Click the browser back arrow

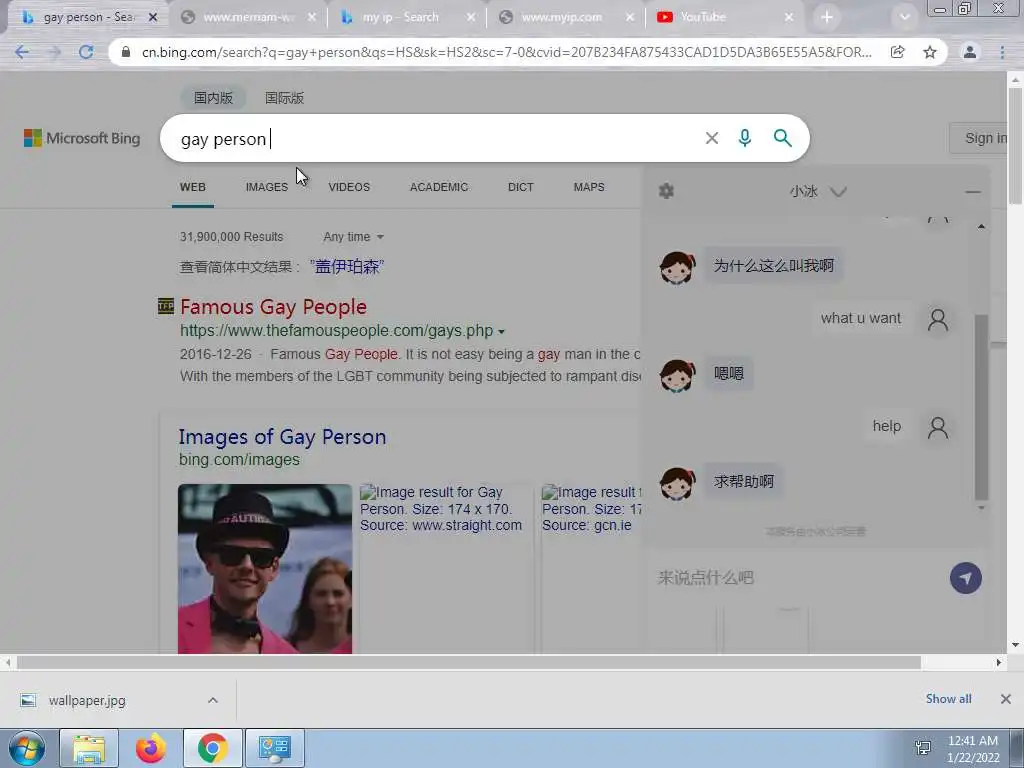tap(22, 52)
